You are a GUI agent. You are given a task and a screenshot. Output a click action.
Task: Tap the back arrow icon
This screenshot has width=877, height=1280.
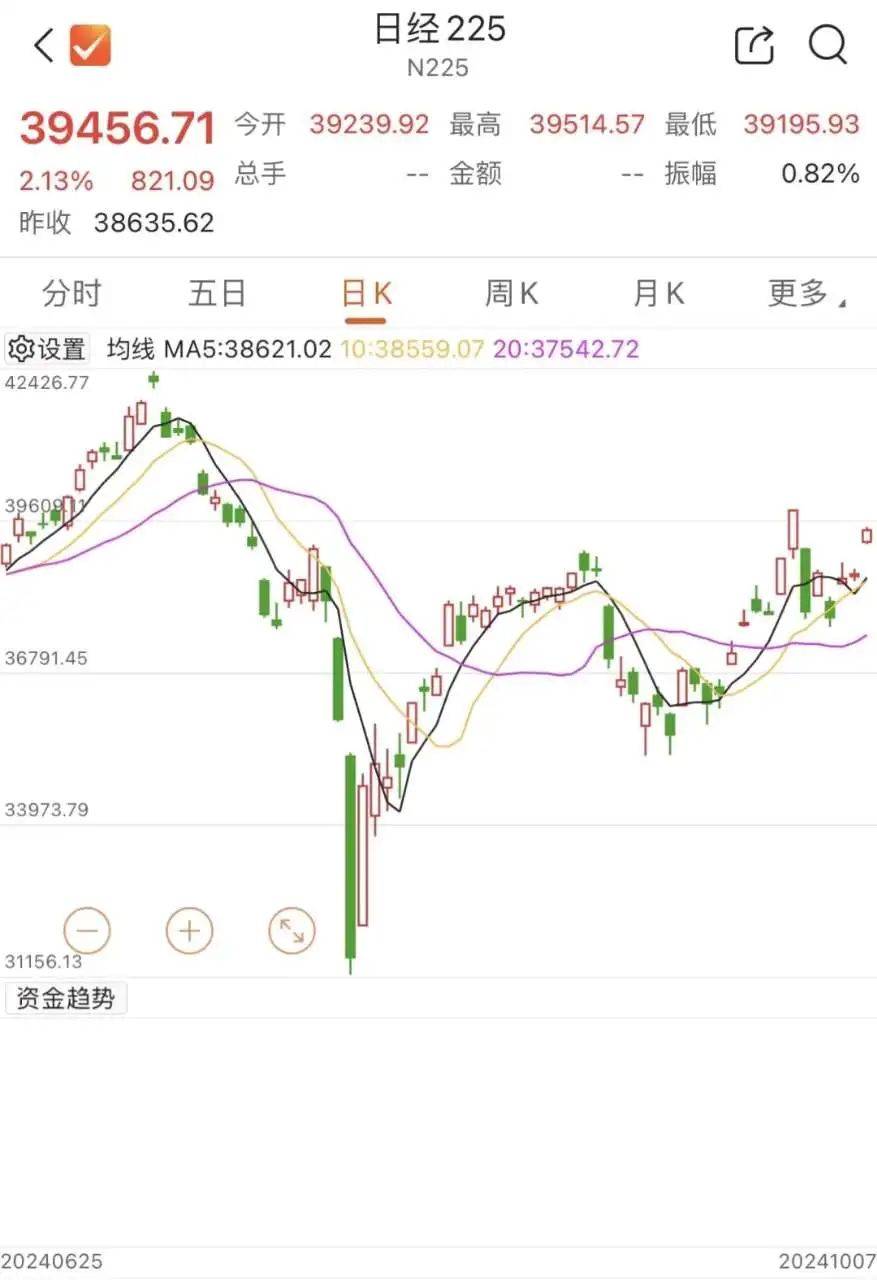pyautogui.click(x=43, y=46)
